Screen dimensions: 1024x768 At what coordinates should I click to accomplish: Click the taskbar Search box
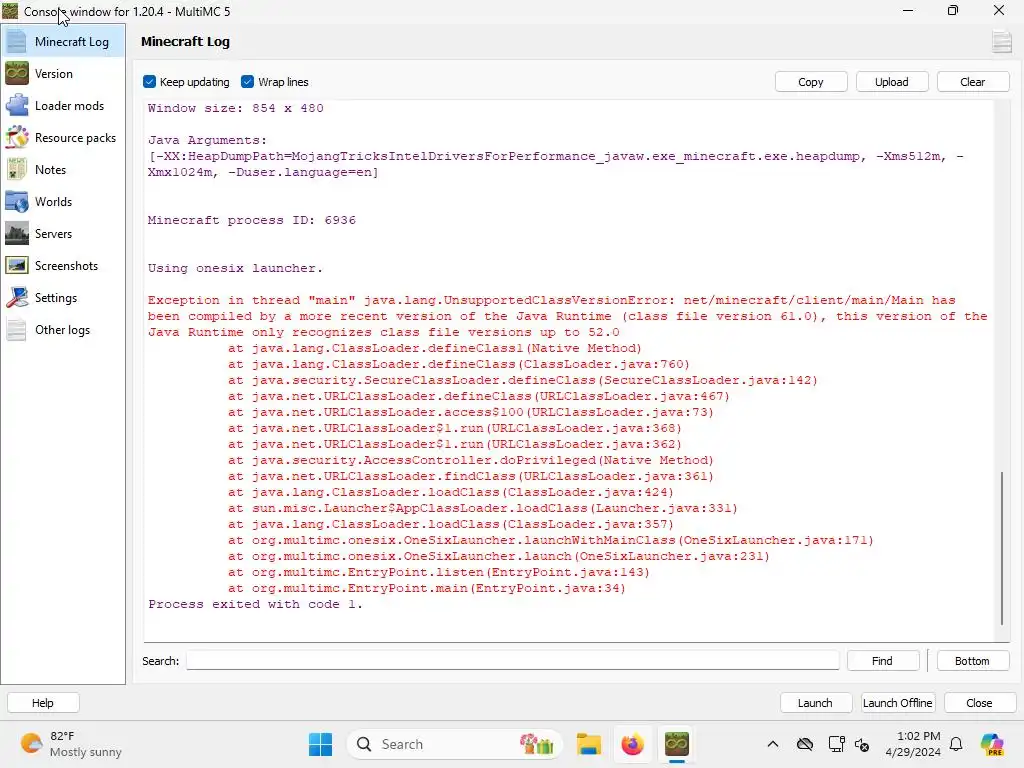[455, 744]
